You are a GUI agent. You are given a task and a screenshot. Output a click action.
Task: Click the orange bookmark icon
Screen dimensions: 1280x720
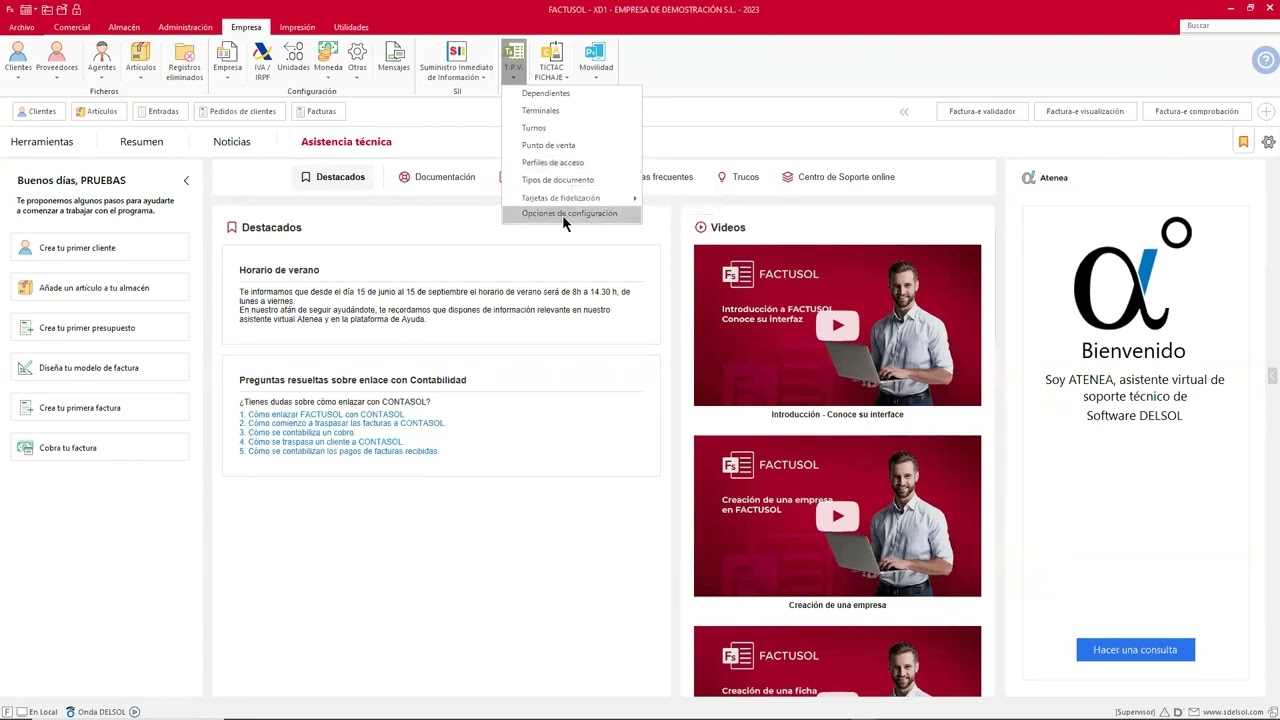pos(1243,142)
